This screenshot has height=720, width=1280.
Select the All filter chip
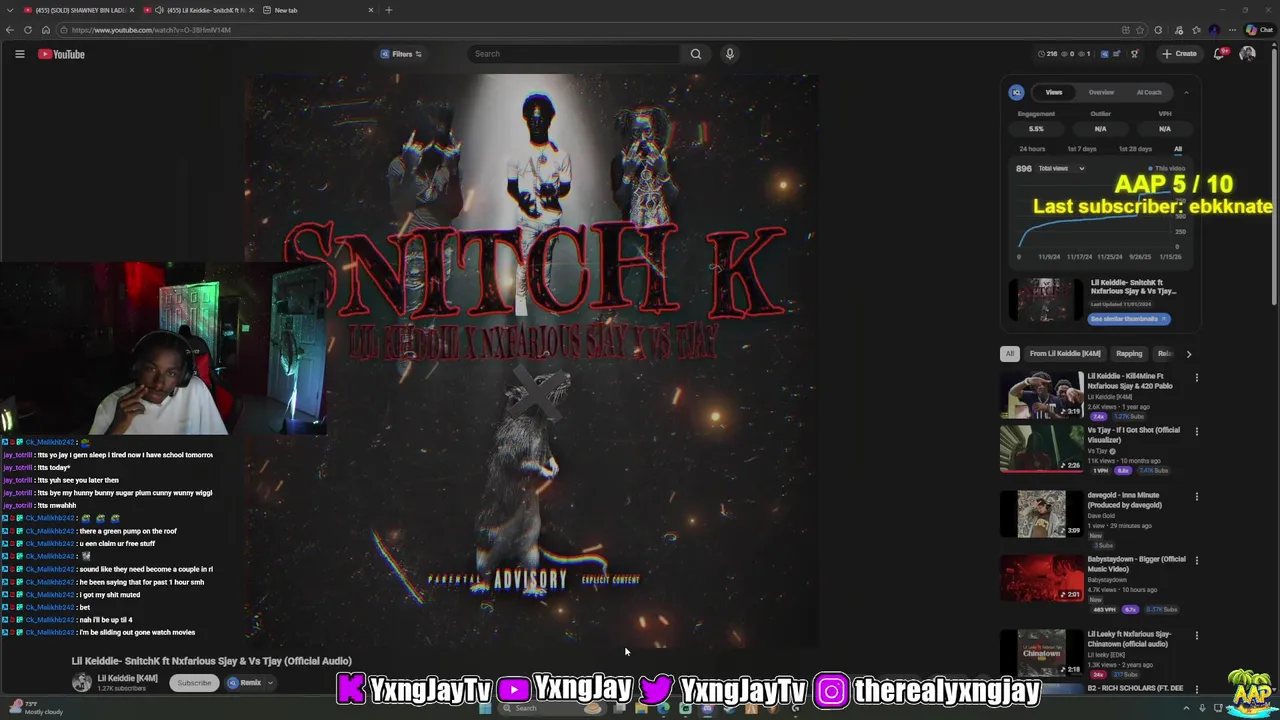[1009, 353]
